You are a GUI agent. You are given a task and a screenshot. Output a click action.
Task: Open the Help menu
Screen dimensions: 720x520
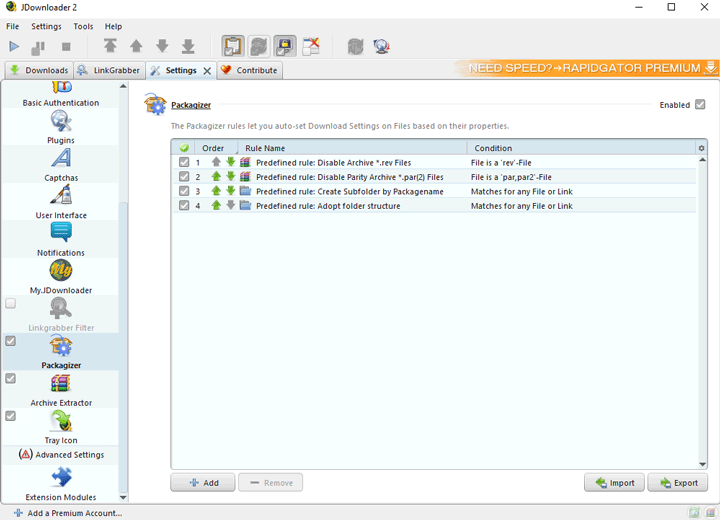(x=113, y=26)
